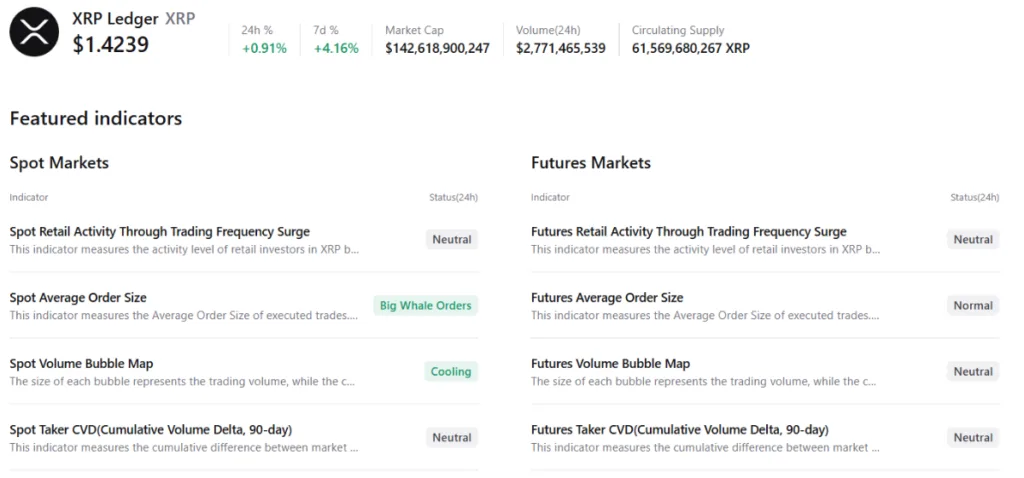This screenshot has height=478, width=1024.
Task: Click the Futures Volume Bubble Map description text
Action: click(704, 381)
